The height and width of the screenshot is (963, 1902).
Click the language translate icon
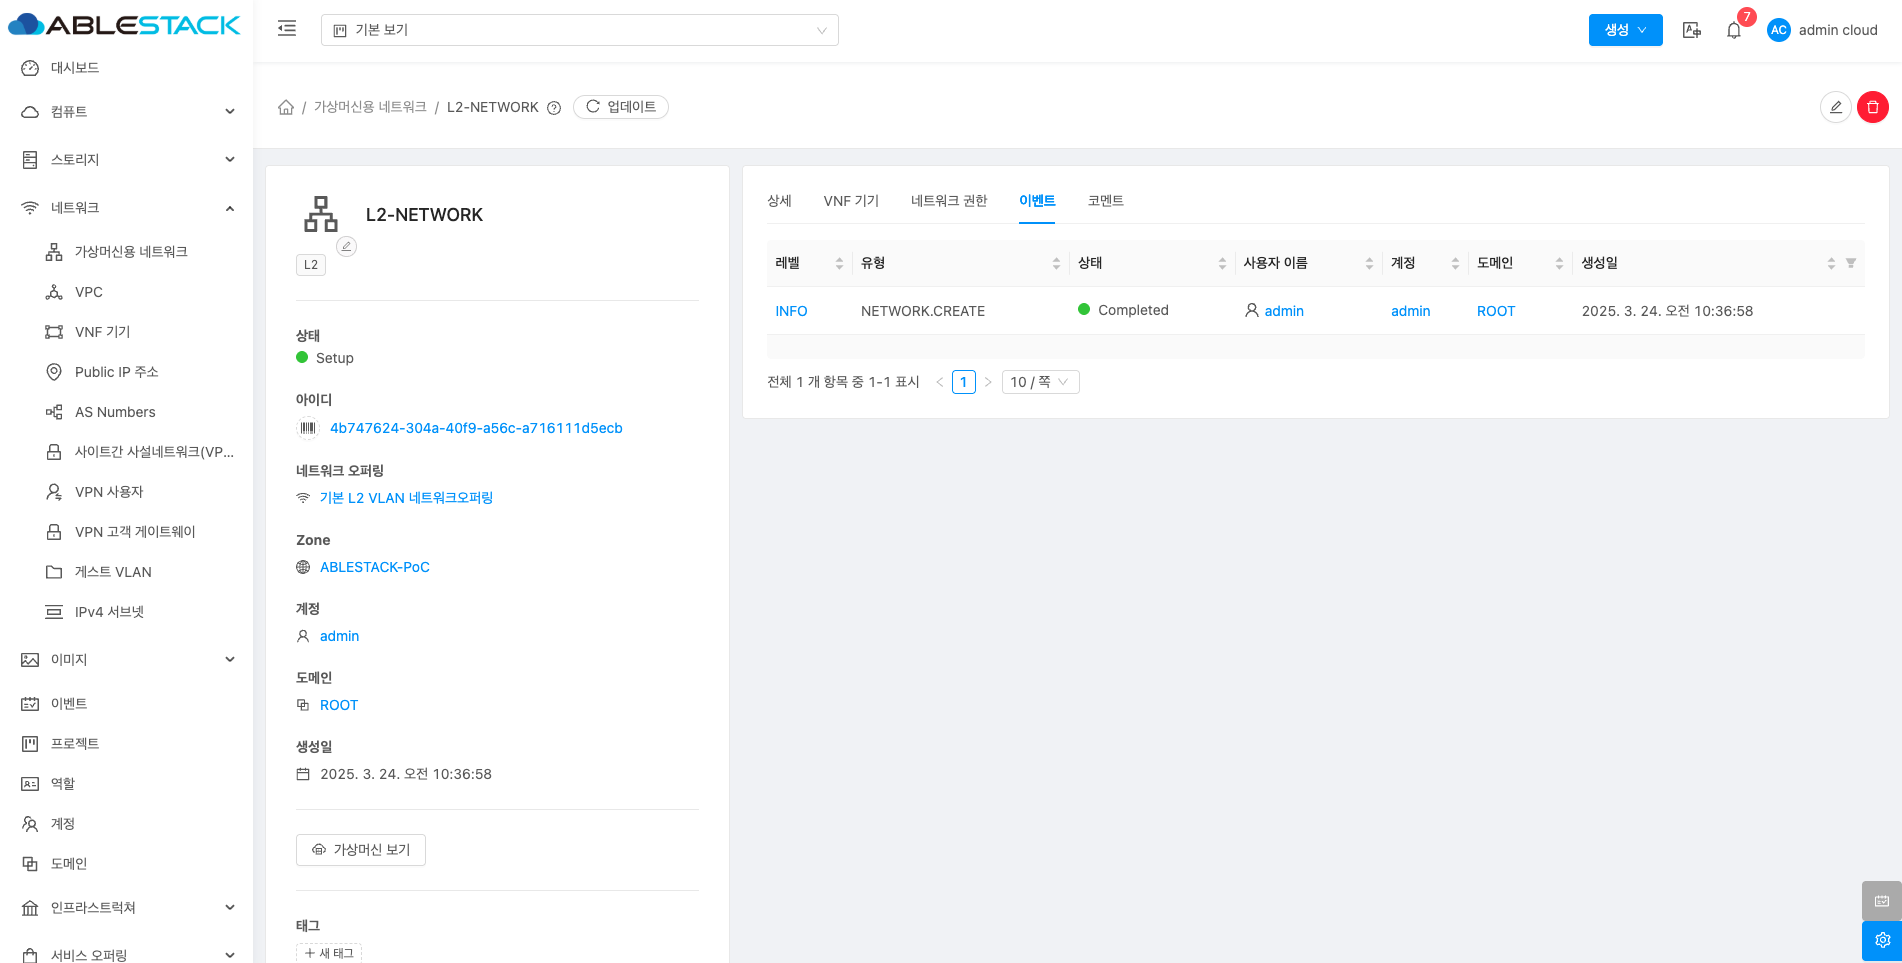click(1691, 30)
